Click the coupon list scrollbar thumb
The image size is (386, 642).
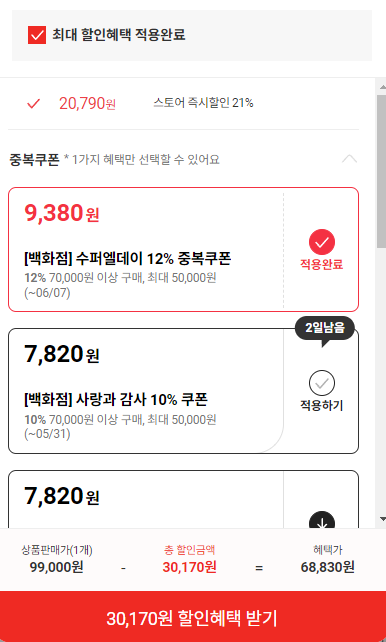point(381,171)
